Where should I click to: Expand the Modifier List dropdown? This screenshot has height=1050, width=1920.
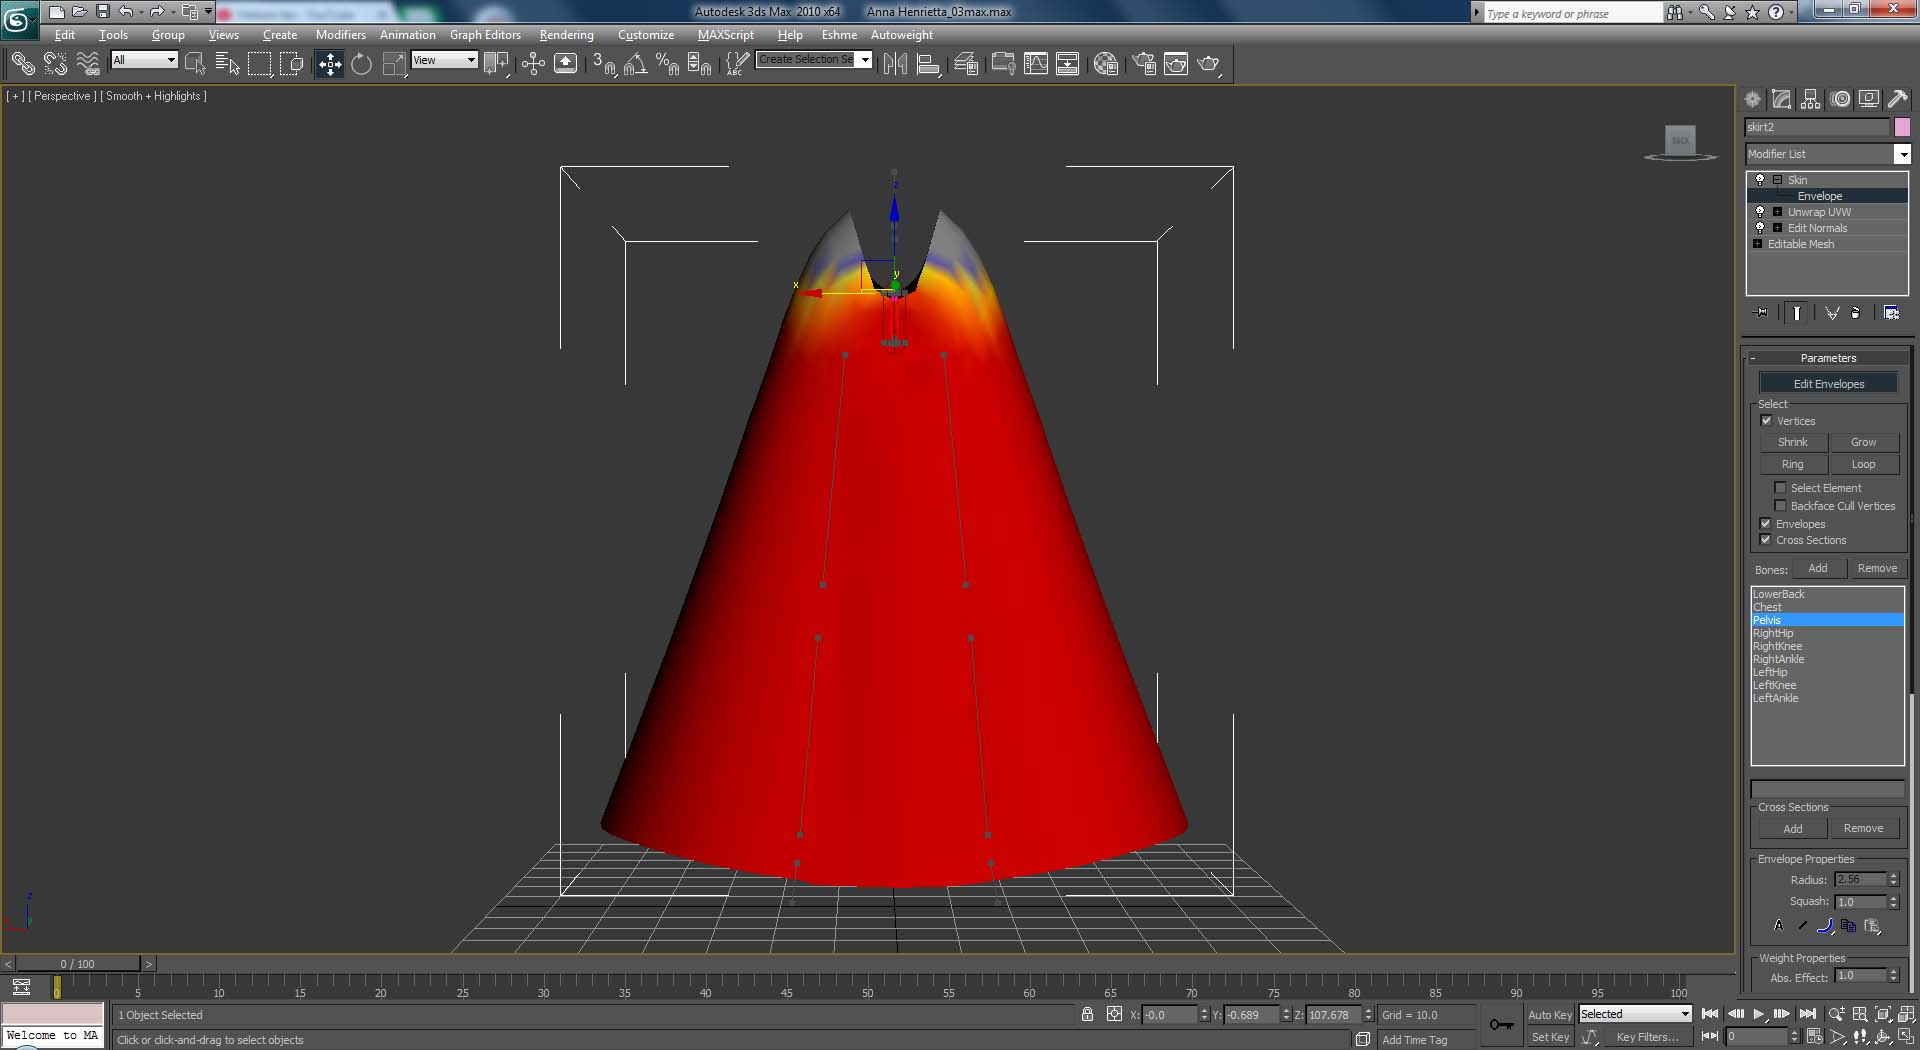[1902, 154]
